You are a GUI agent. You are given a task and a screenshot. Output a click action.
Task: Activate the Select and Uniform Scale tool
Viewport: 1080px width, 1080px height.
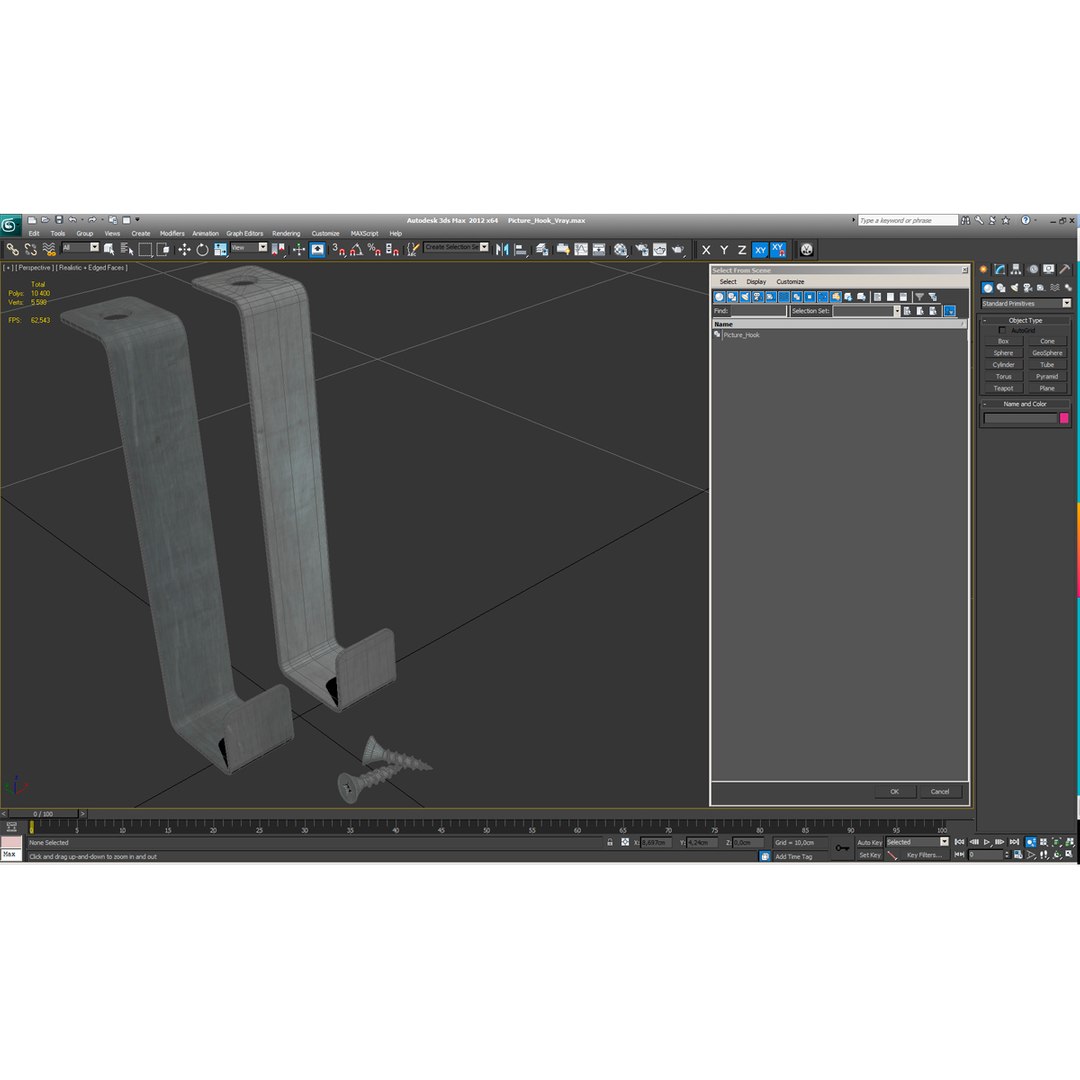tap(220, 249)
